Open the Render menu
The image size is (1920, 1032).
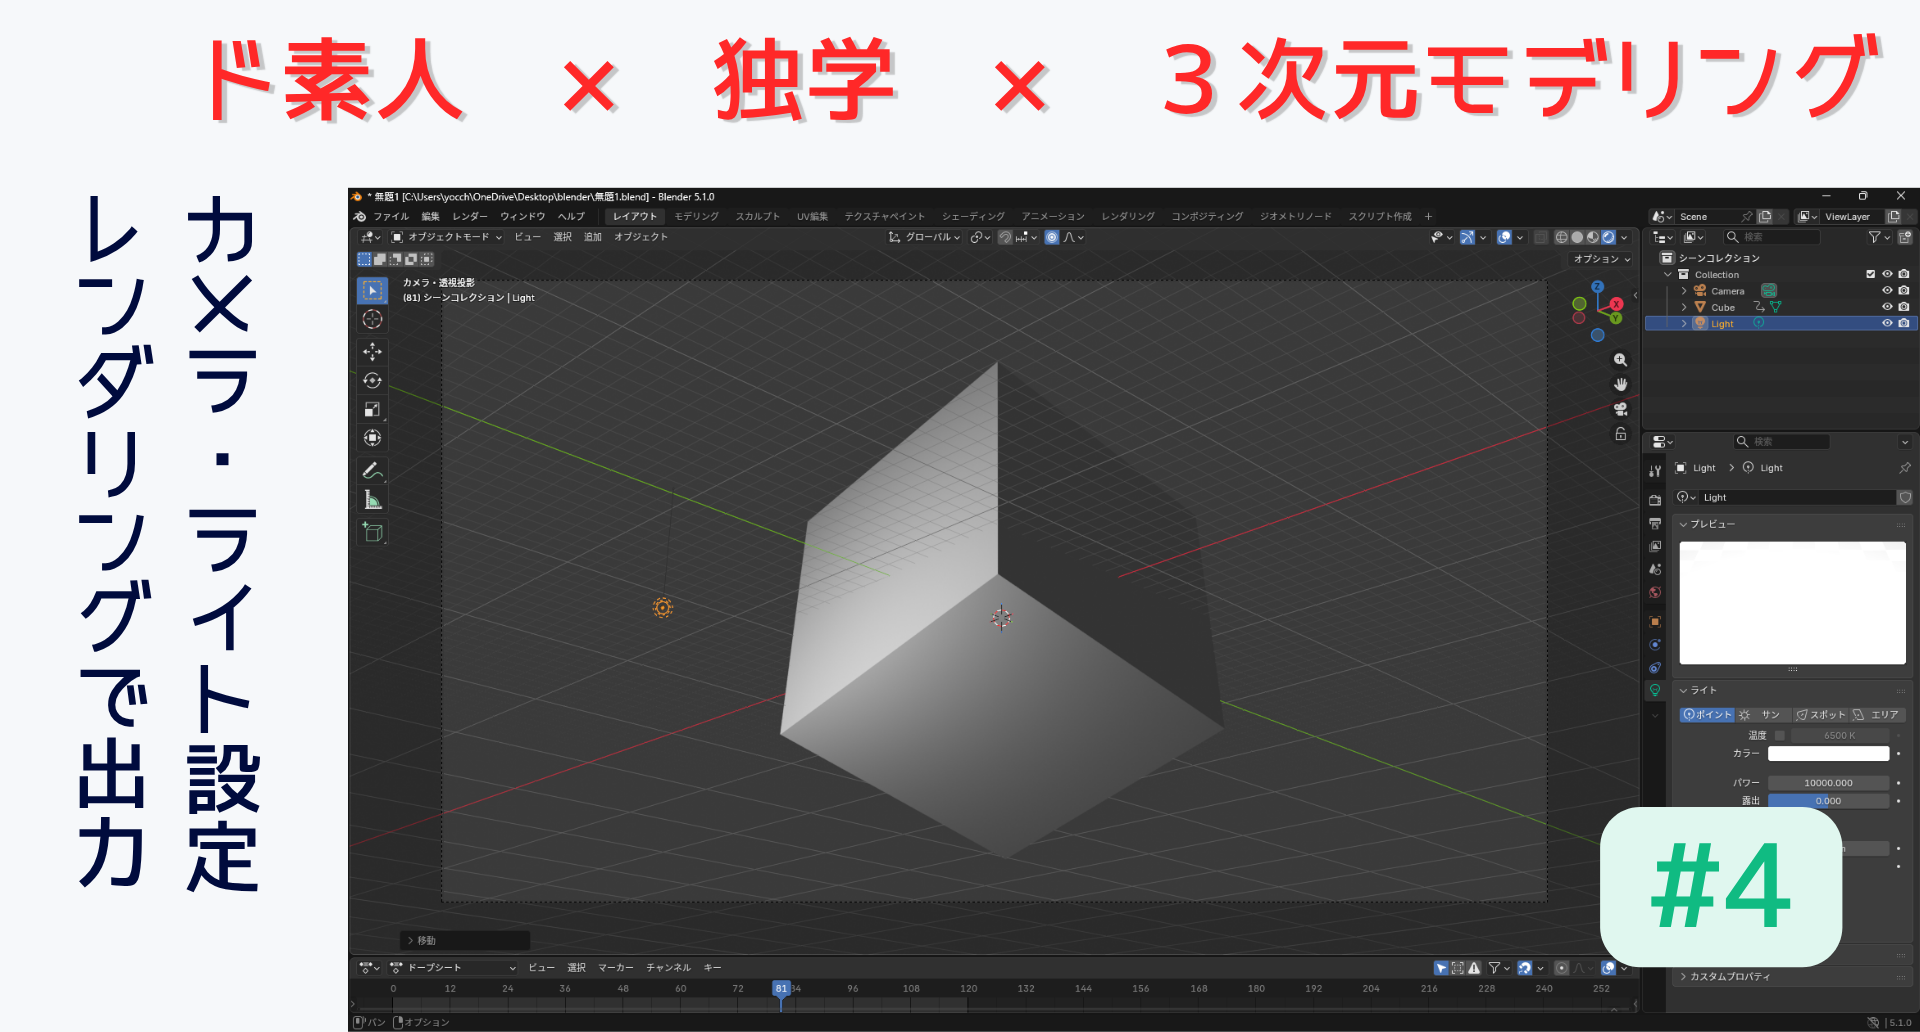469,216
